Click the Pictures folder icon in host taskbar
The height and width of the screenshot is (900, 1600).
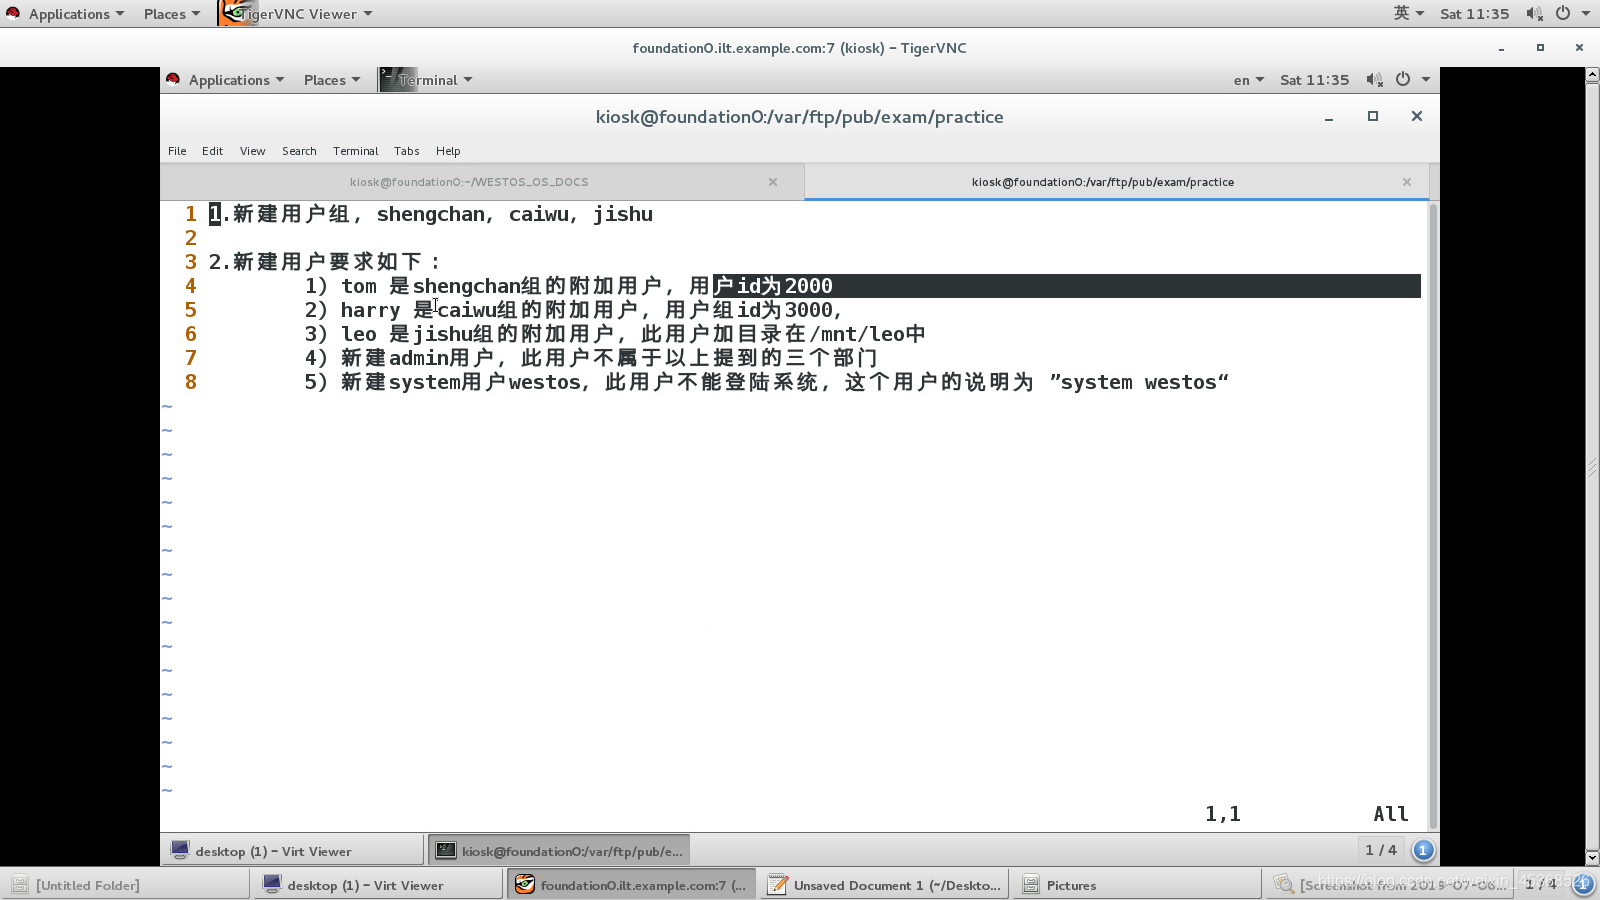[x=1031, y=885]
